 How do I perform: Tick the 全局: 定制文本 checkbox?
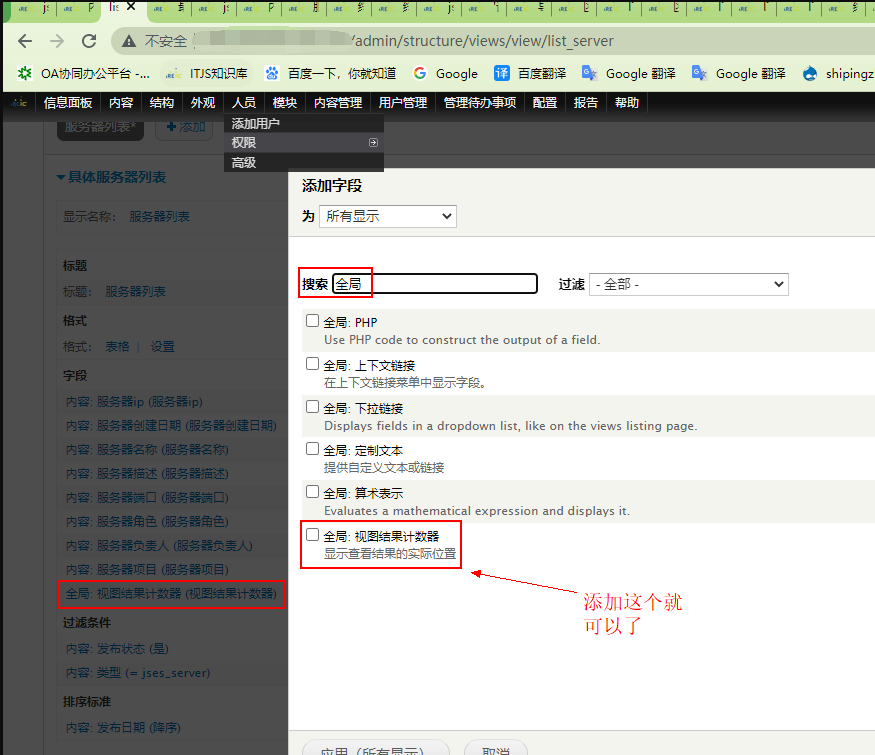click(x=312, y=449)
